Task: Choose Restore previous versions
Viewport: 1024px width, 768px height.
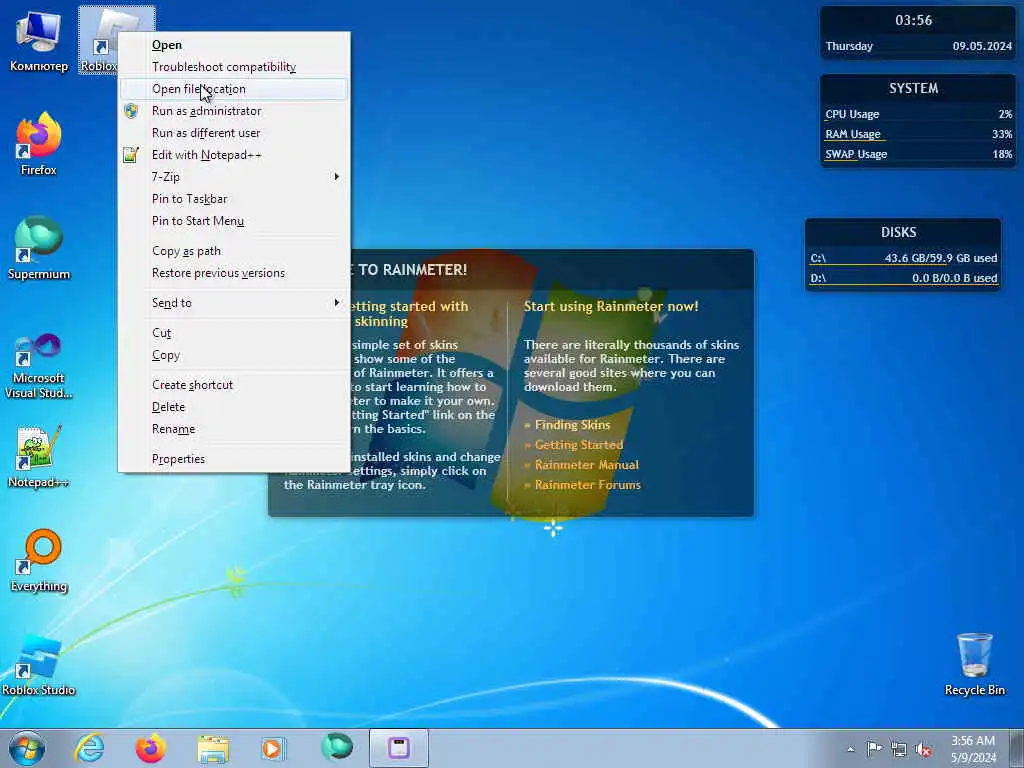Action: tap(234, 273)
